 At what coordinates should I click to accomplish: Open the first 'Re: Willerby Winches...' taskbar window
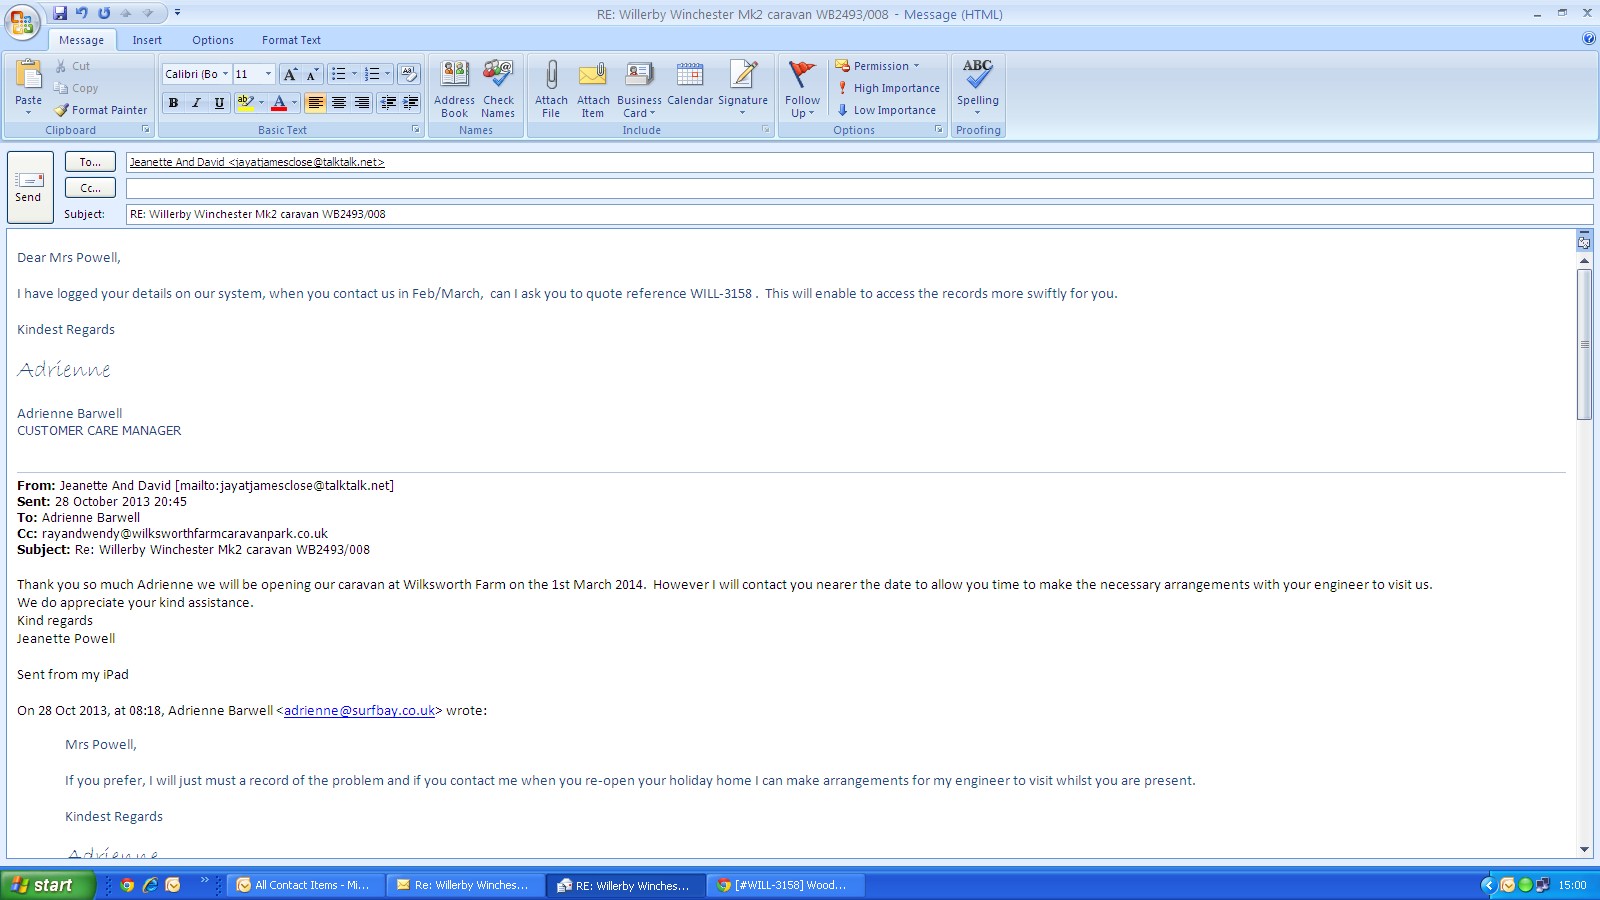(x=465, y=885)
